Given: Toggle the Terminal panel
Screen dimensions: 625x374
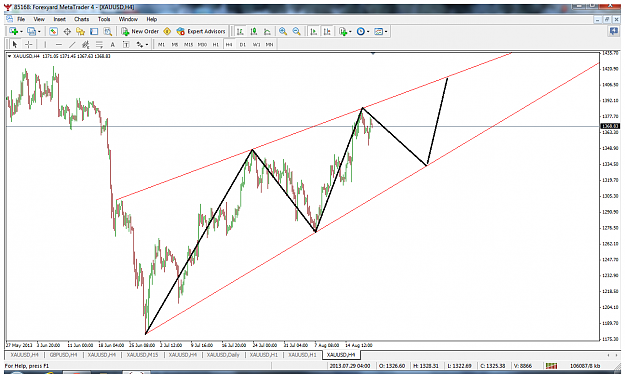Looking at the screenshot, I should [x=94, y=31].
